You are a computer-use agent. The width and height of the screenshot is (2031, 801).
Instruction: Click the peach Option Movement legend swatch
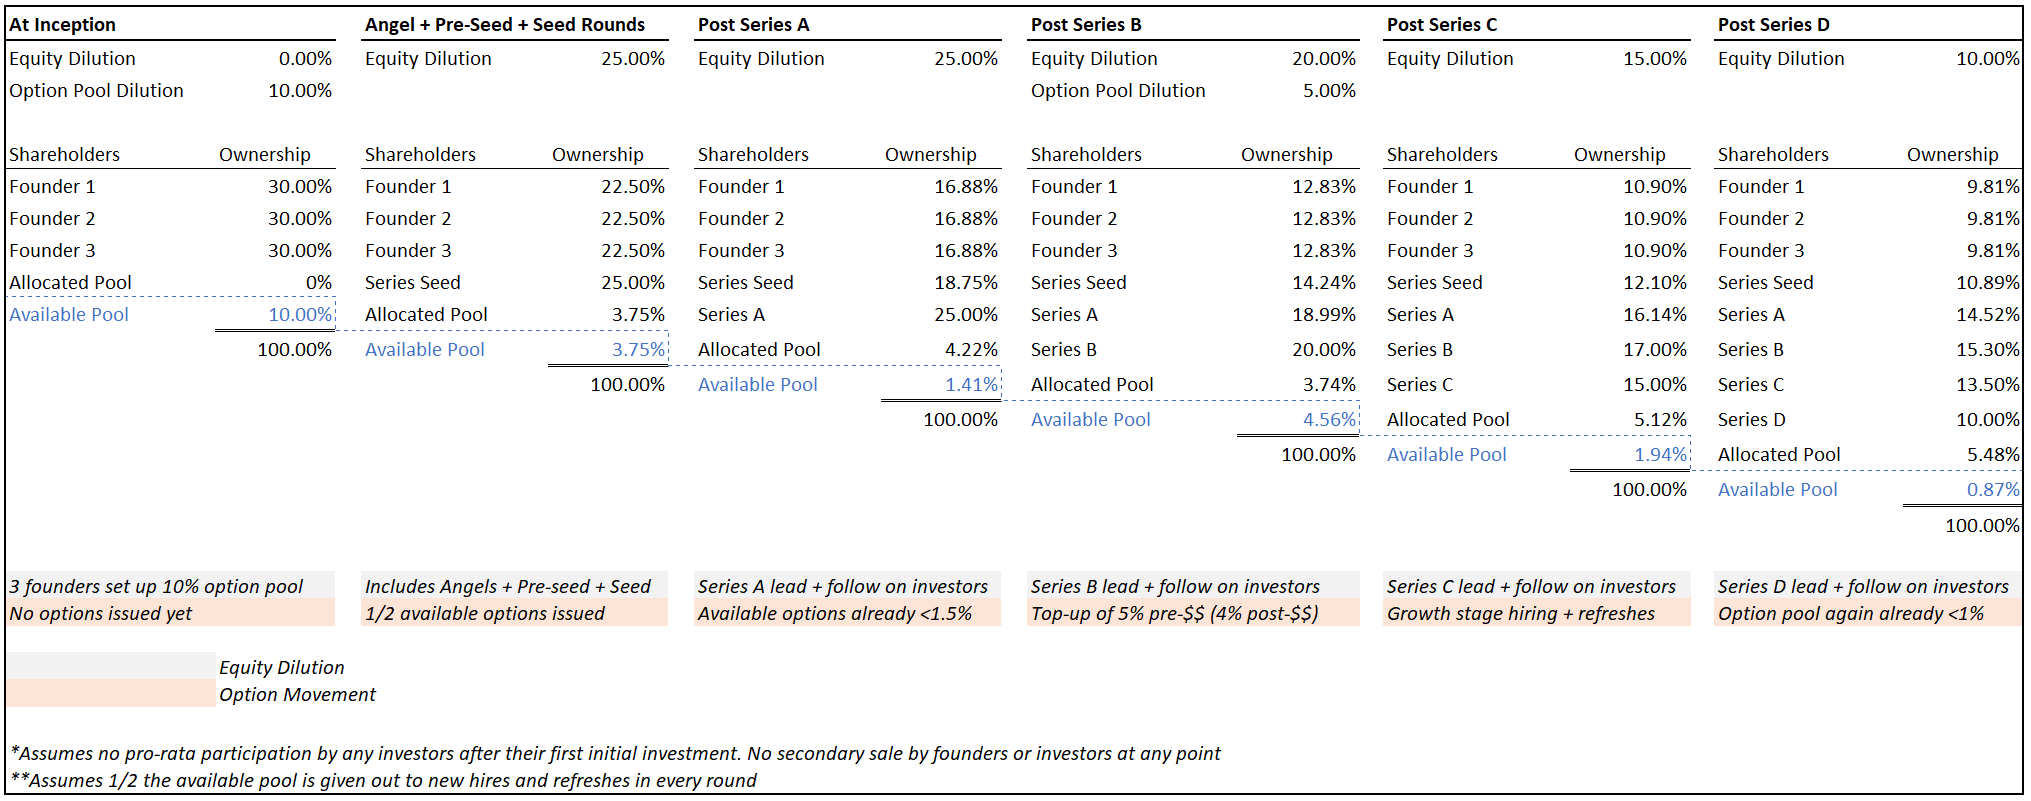coord(110,694)
